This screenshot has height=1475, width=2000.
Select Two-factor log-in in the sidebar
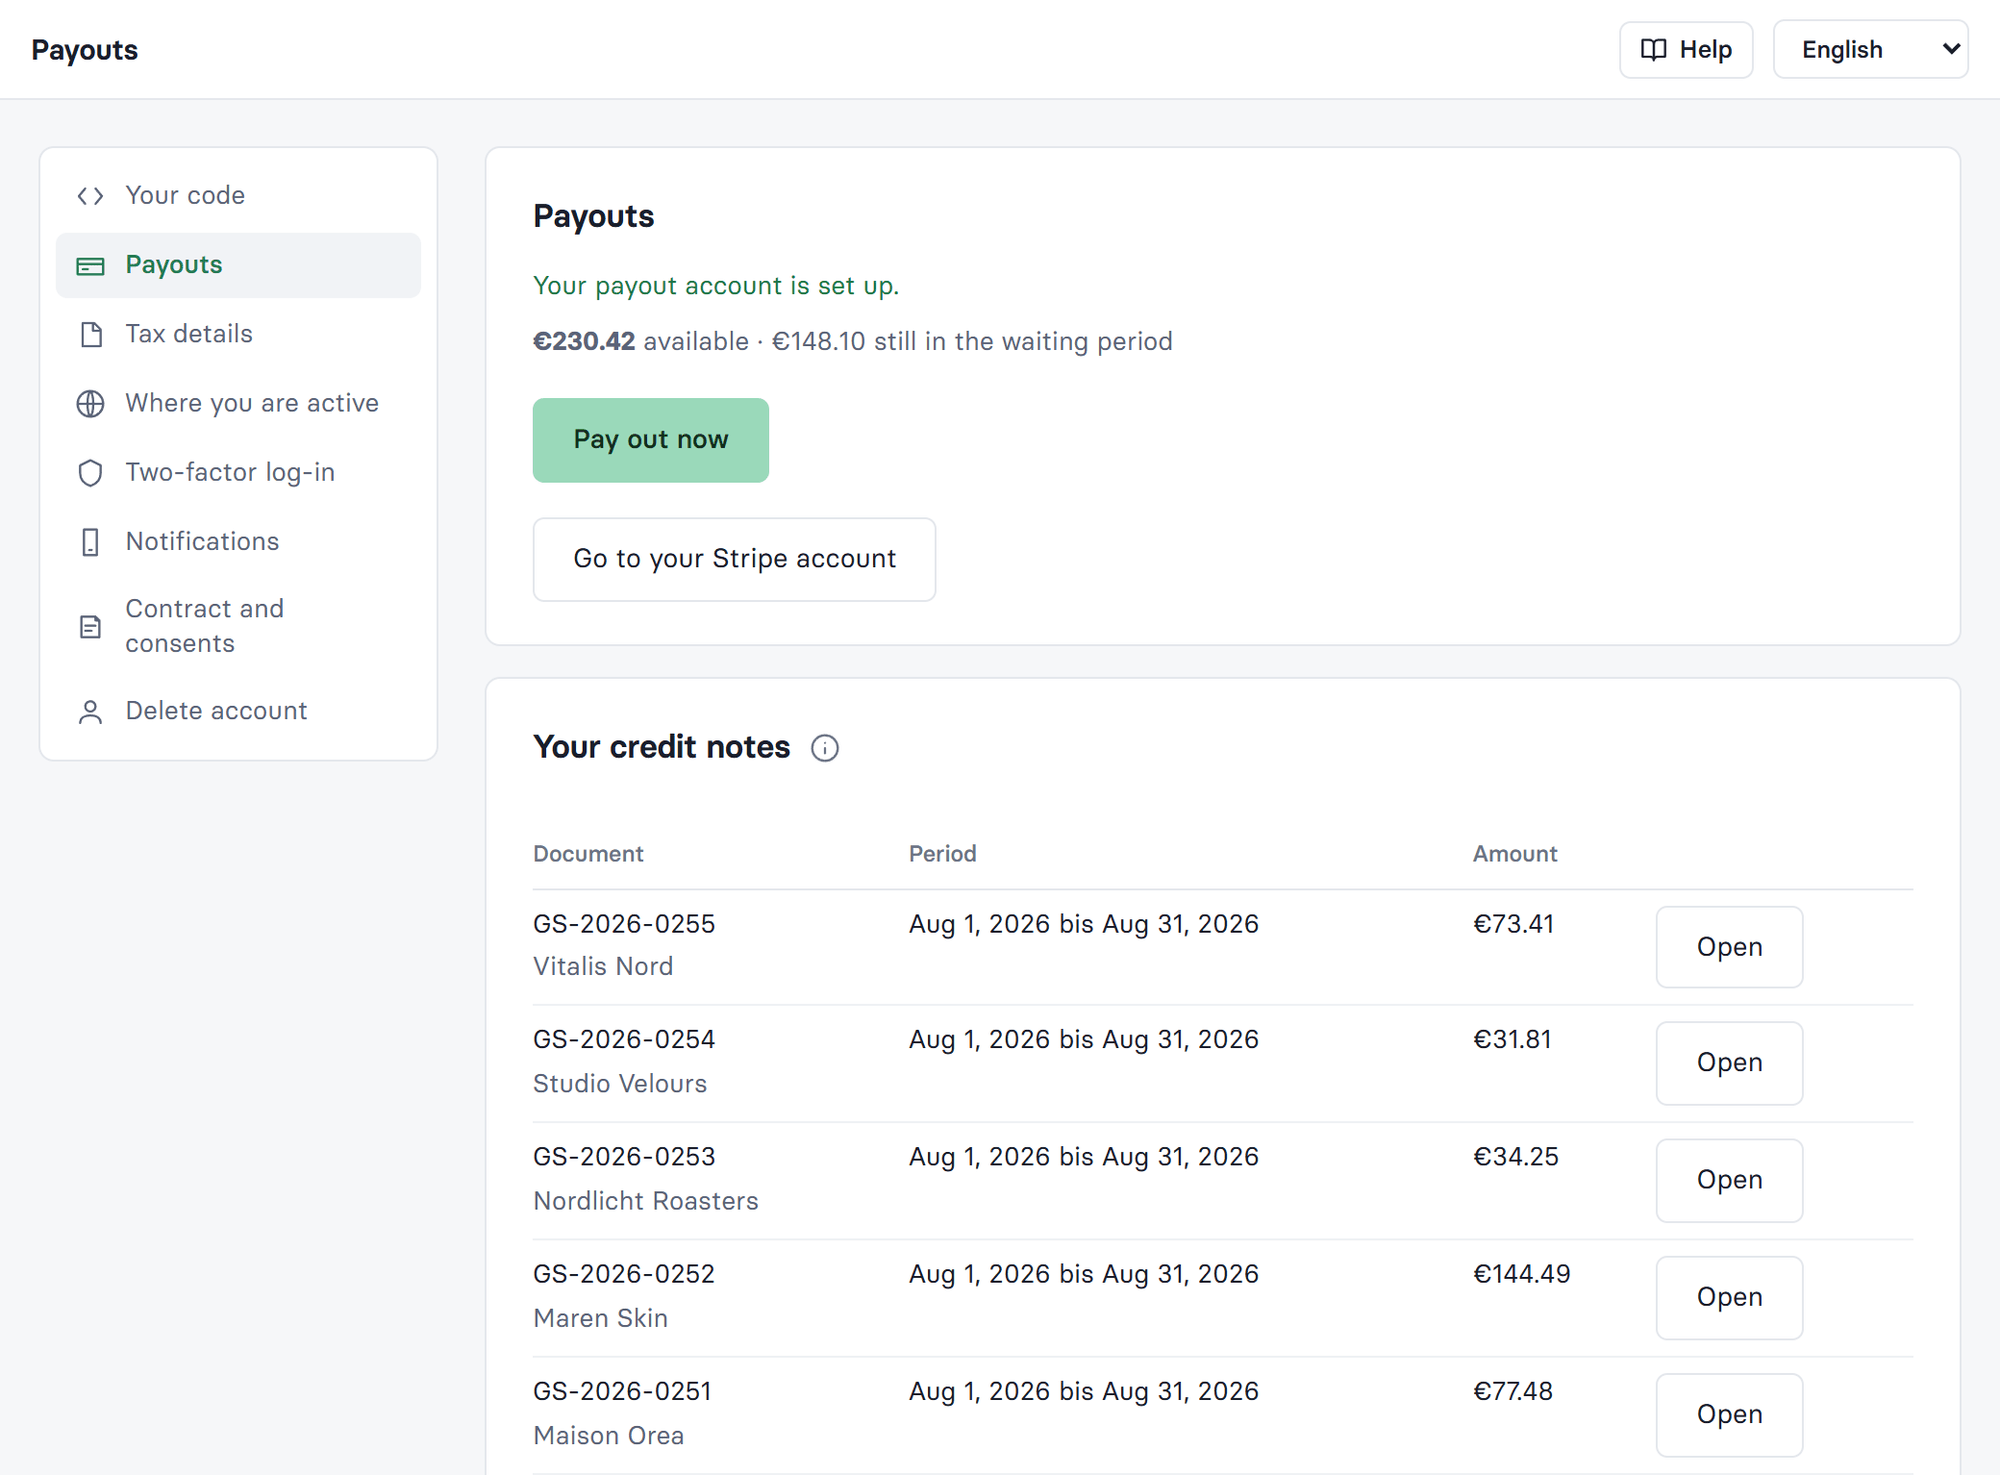[x=238, y=473]
